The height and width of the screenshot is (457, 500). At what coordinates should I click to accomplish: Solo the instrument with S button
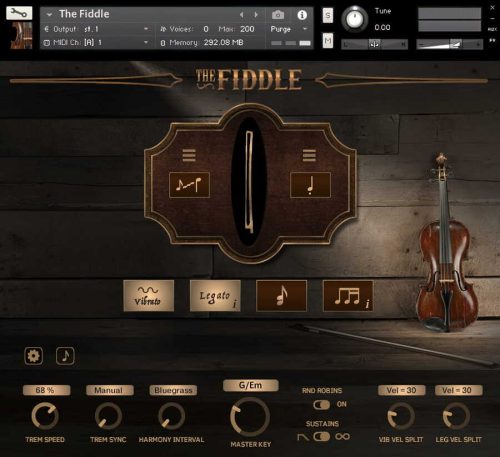coord(328,16)
